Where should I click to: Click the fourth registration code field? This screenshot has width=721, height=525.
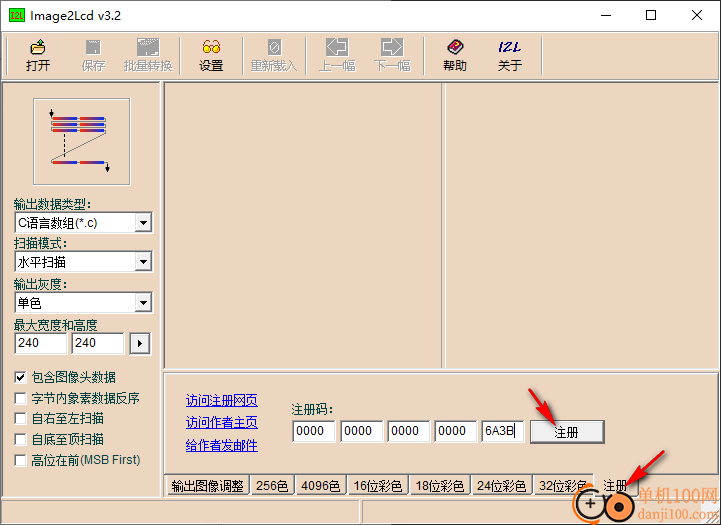pyautogui.click(x=455, y=431)
